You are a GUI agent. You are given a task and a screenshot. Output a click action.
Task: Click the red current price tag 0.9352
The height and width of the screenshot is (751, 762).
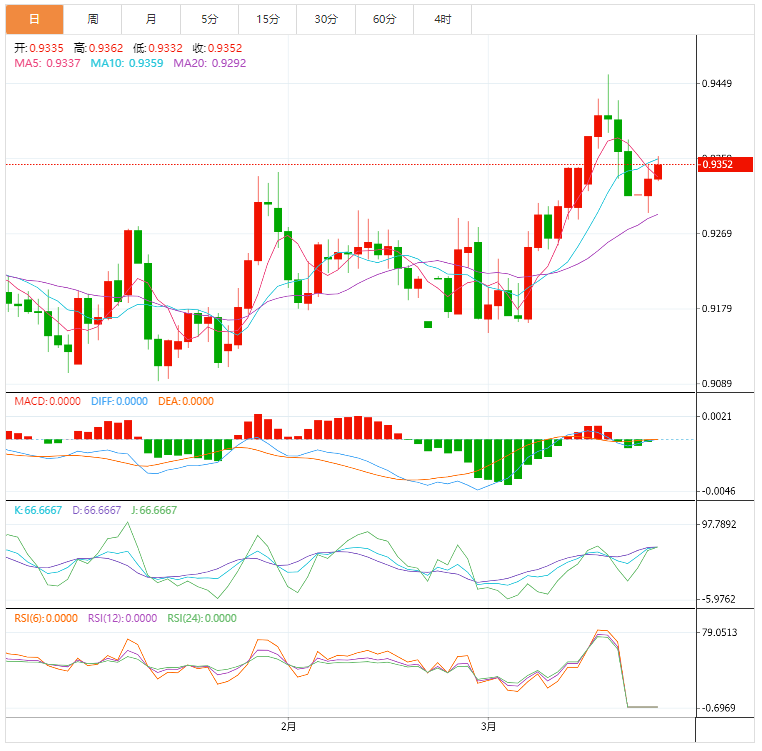[726, 164]
